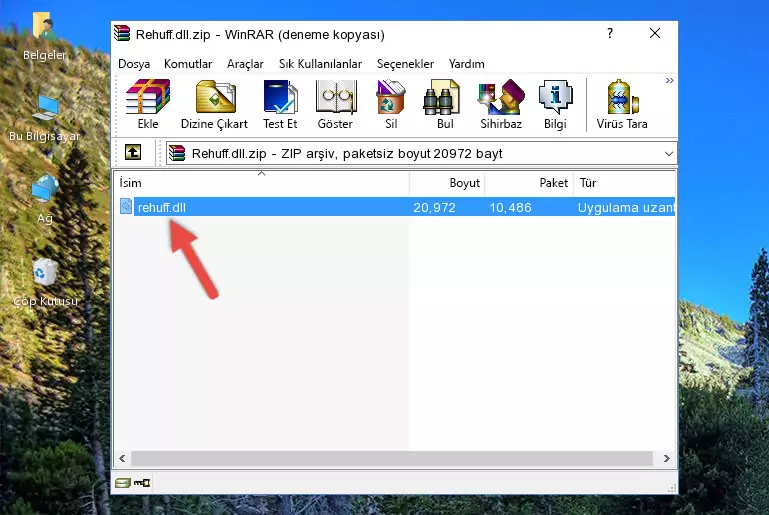The height and width of the screenshot is (515, 769).
Task: Click the Virüs Tara scan icon
Action: (622, 104)
